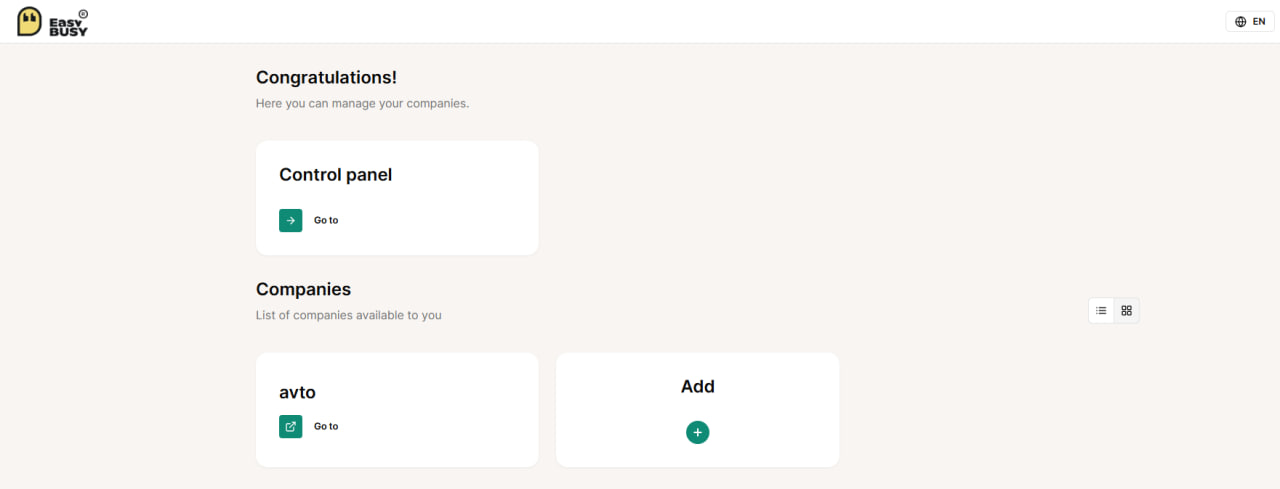Click the "Companies" section heading
Viewport: 1280px width, 489px height.
(x=303, y=290)
